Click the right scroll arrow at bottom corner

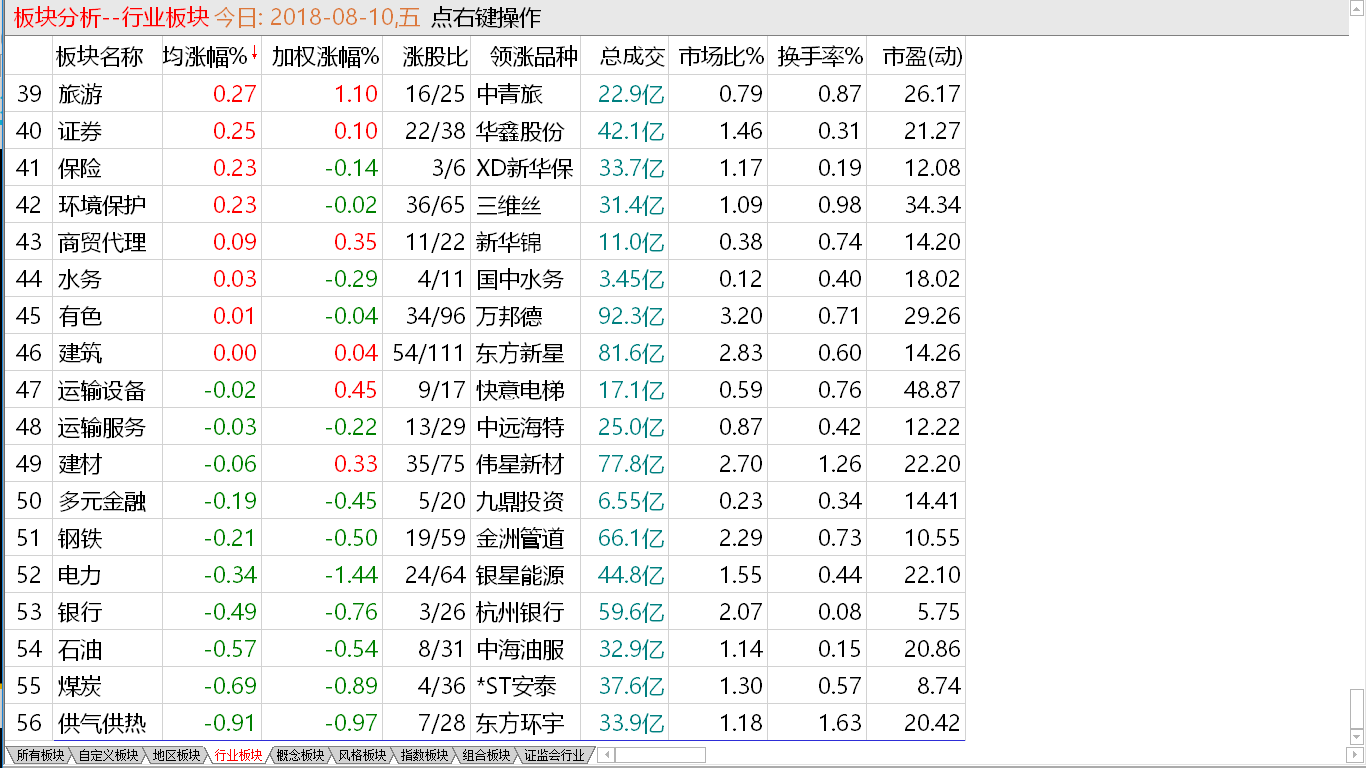pos(1355,754)
